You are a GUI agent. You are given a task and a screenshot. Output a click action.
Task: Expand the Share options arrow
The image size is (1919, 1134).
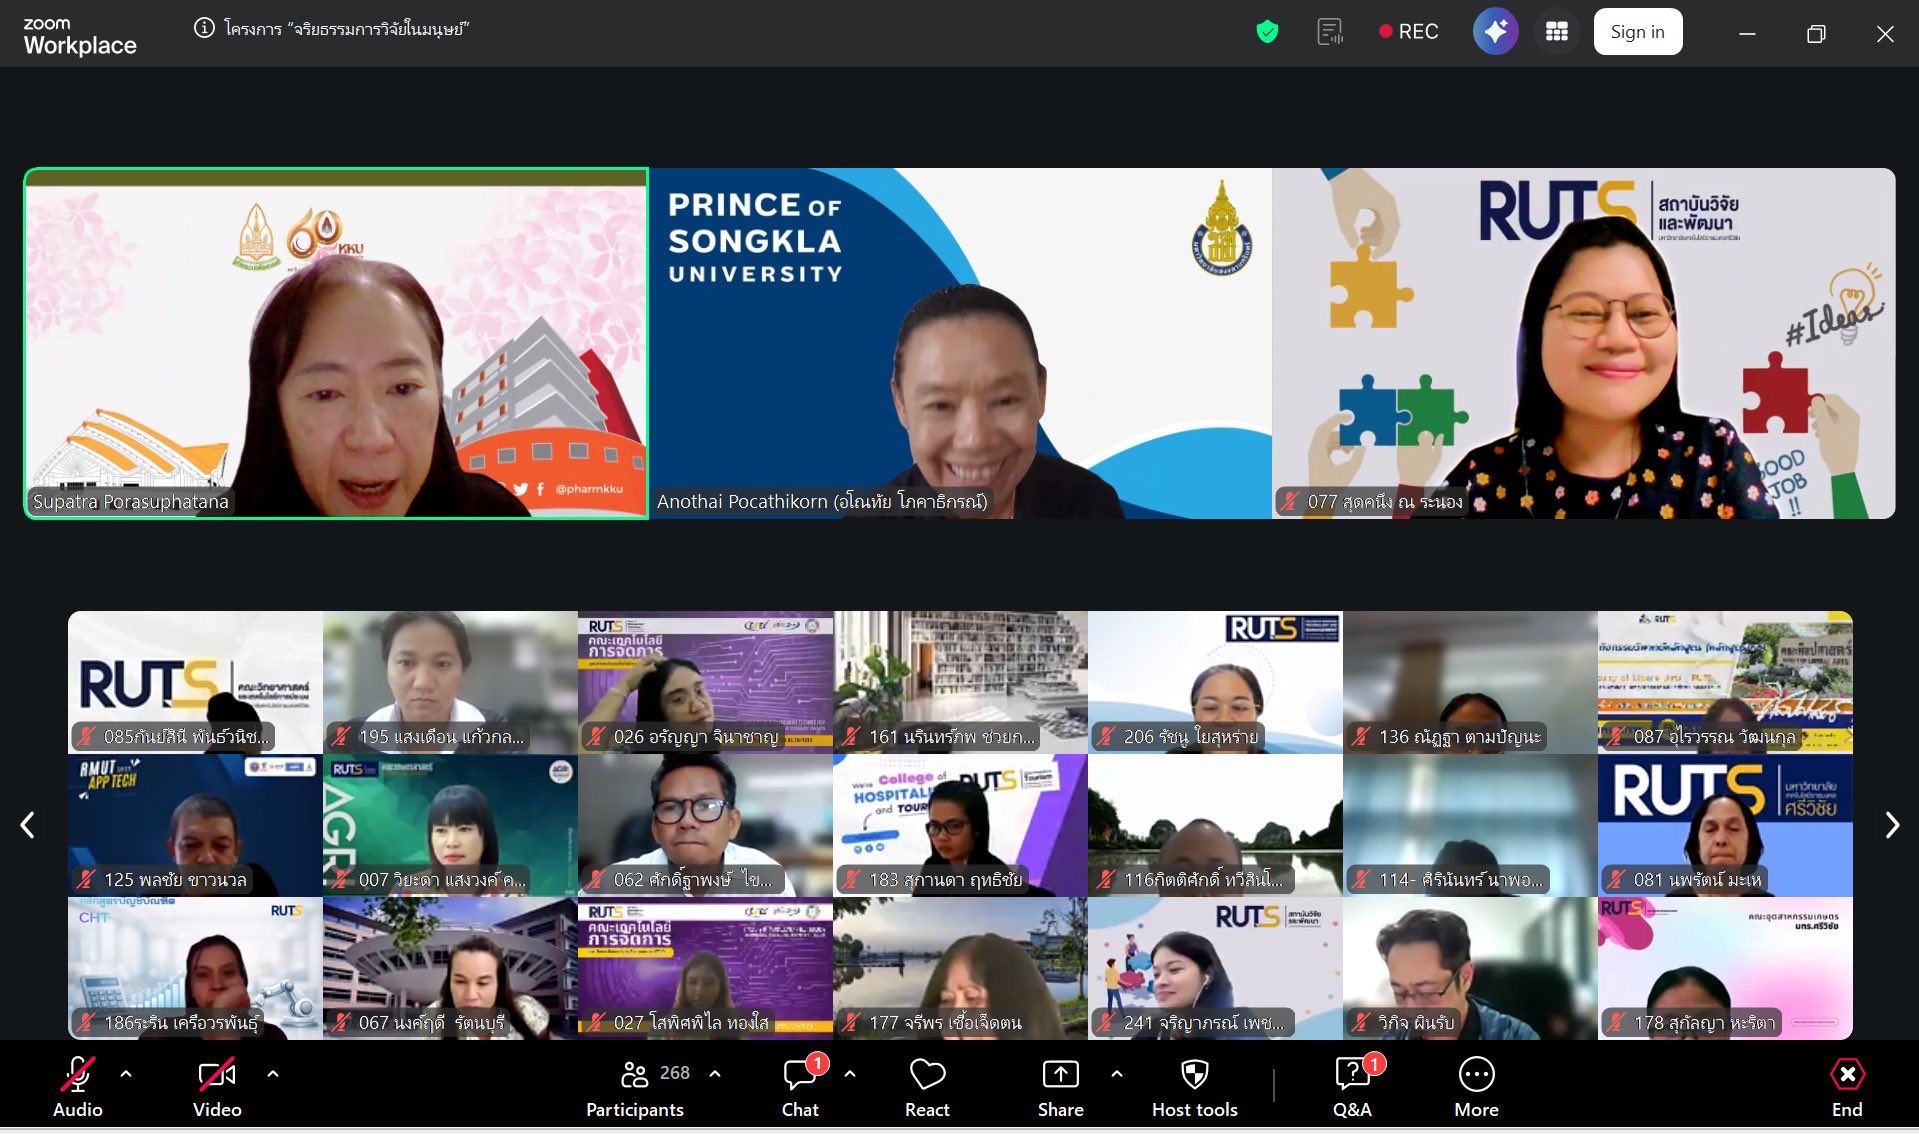point(1116,1074)
